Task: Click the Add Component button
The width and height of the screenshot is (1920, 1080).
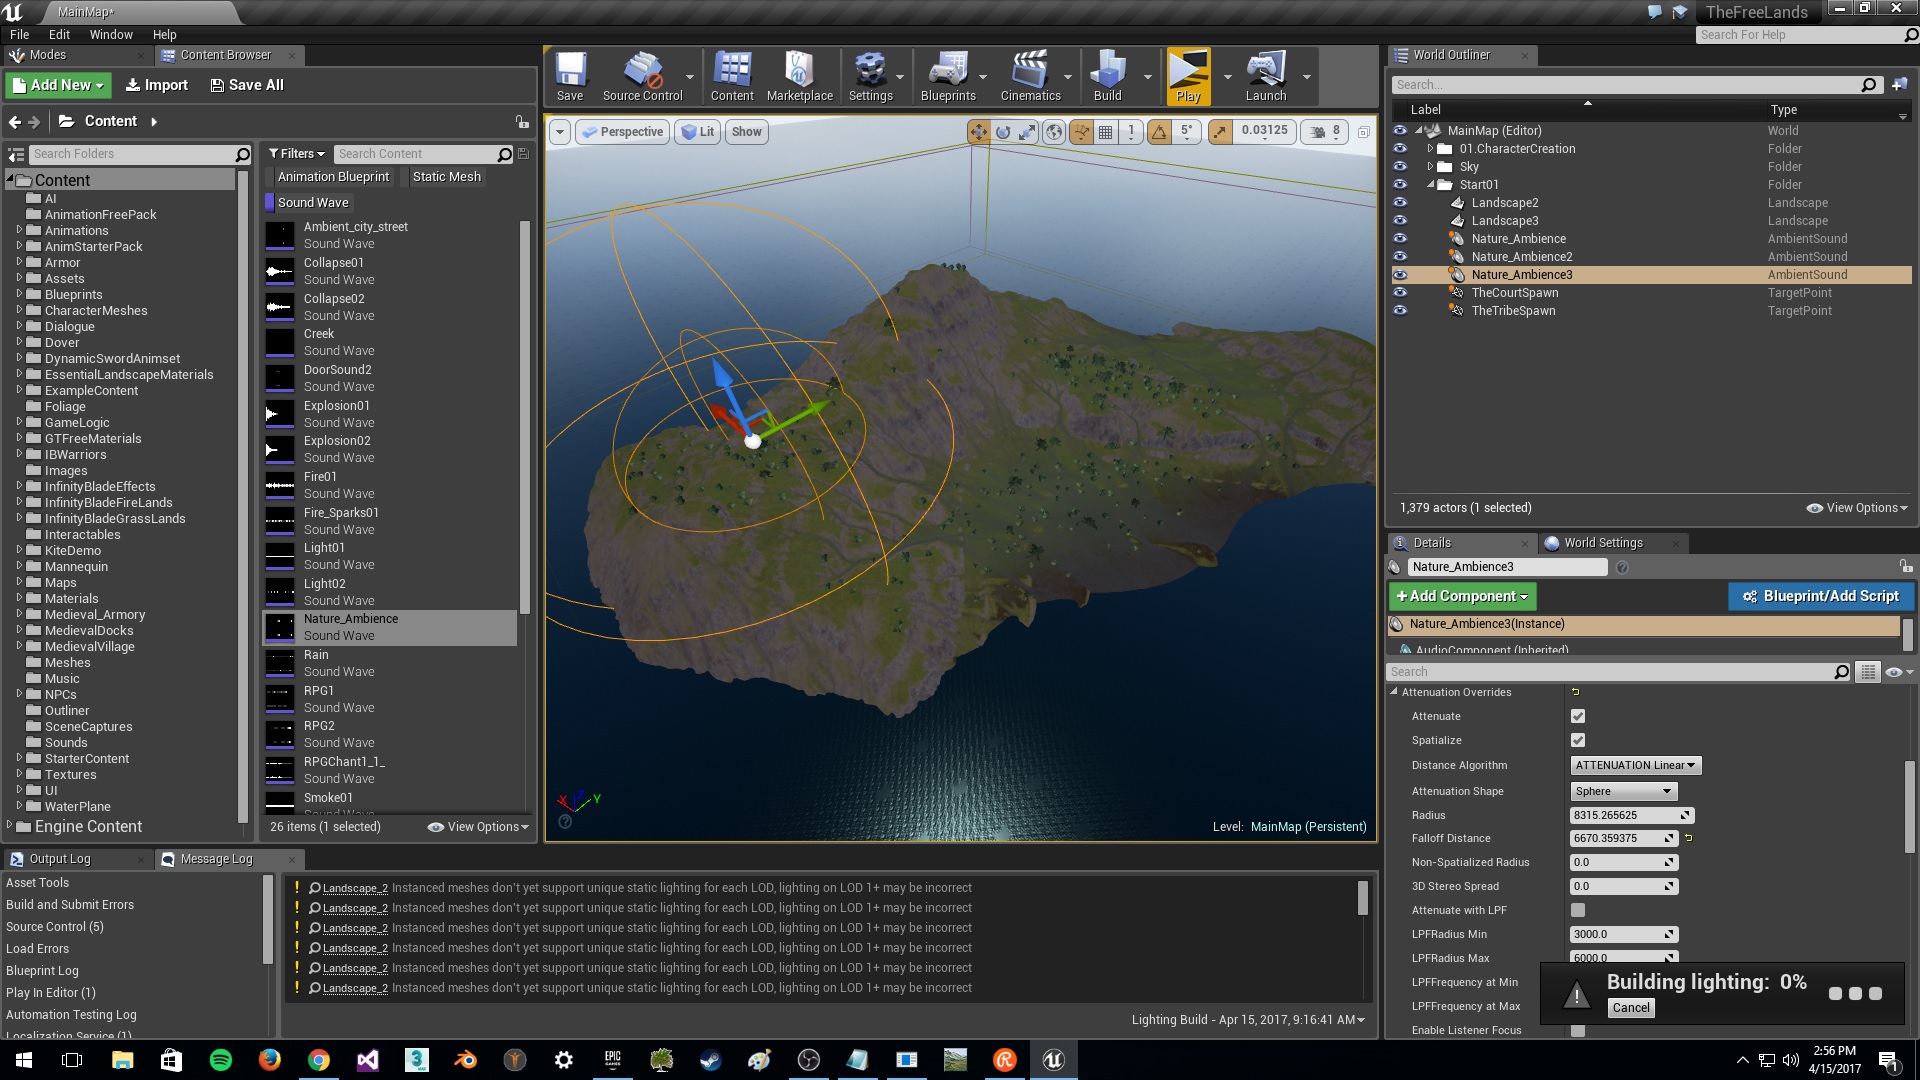Action: coord(1462,596)
